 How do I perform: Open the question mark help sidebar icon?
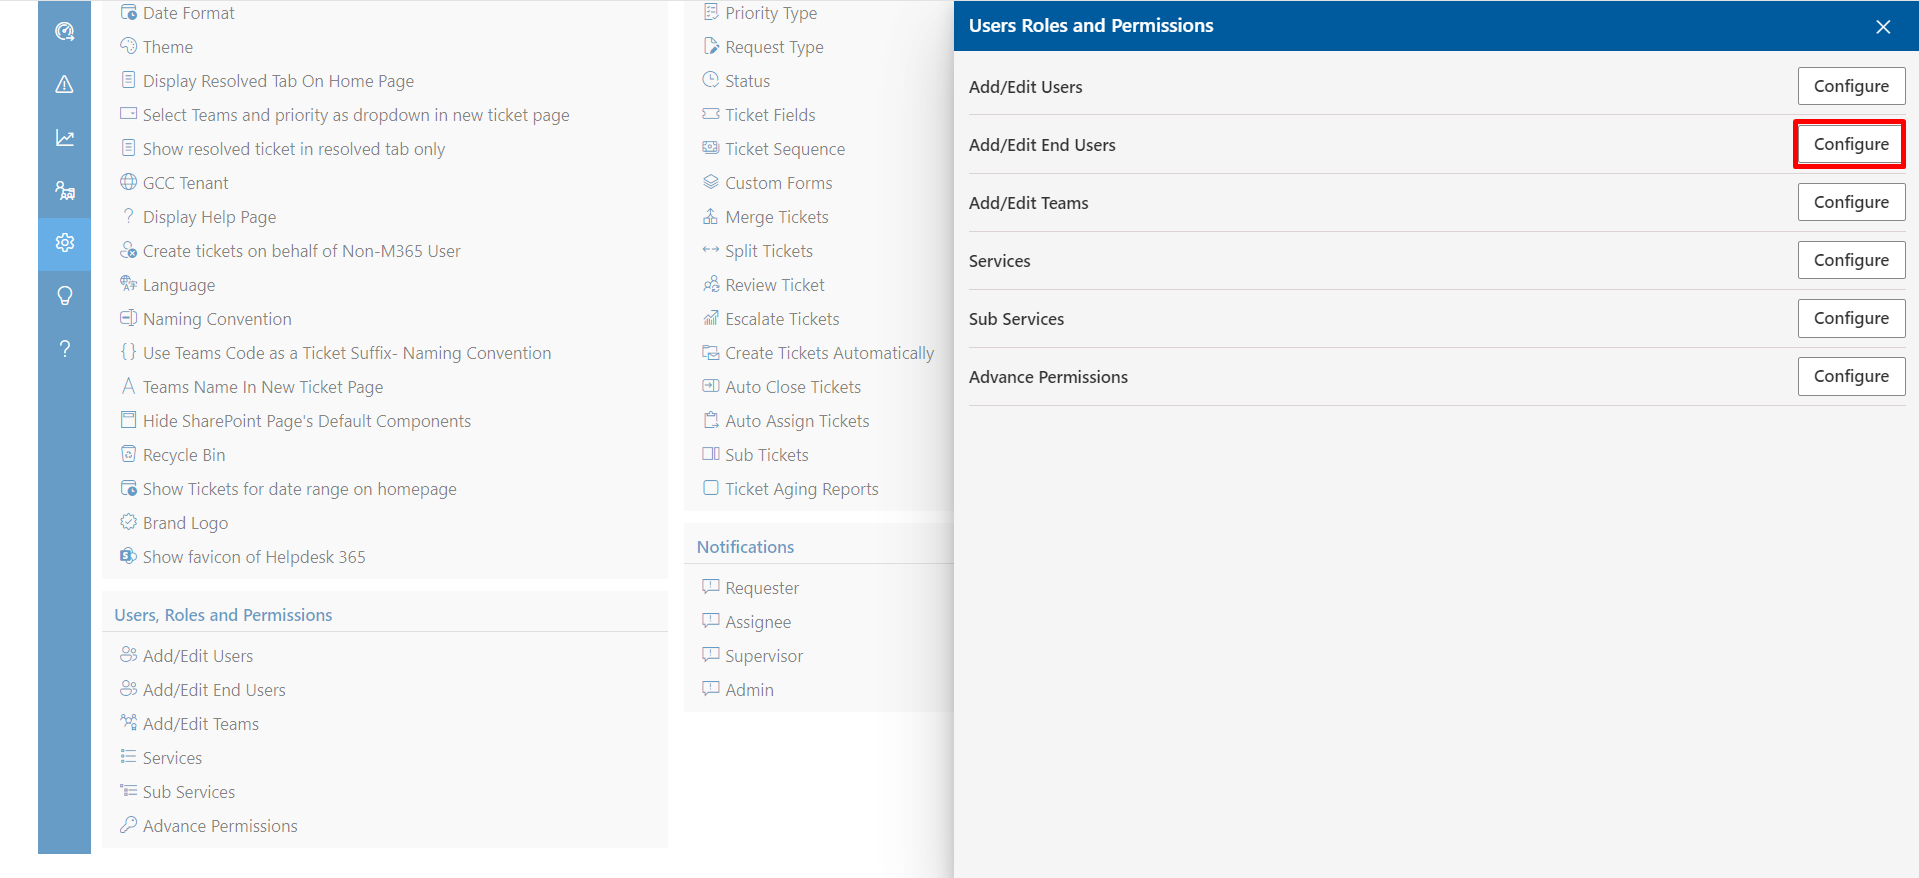[x=64, y=349]
